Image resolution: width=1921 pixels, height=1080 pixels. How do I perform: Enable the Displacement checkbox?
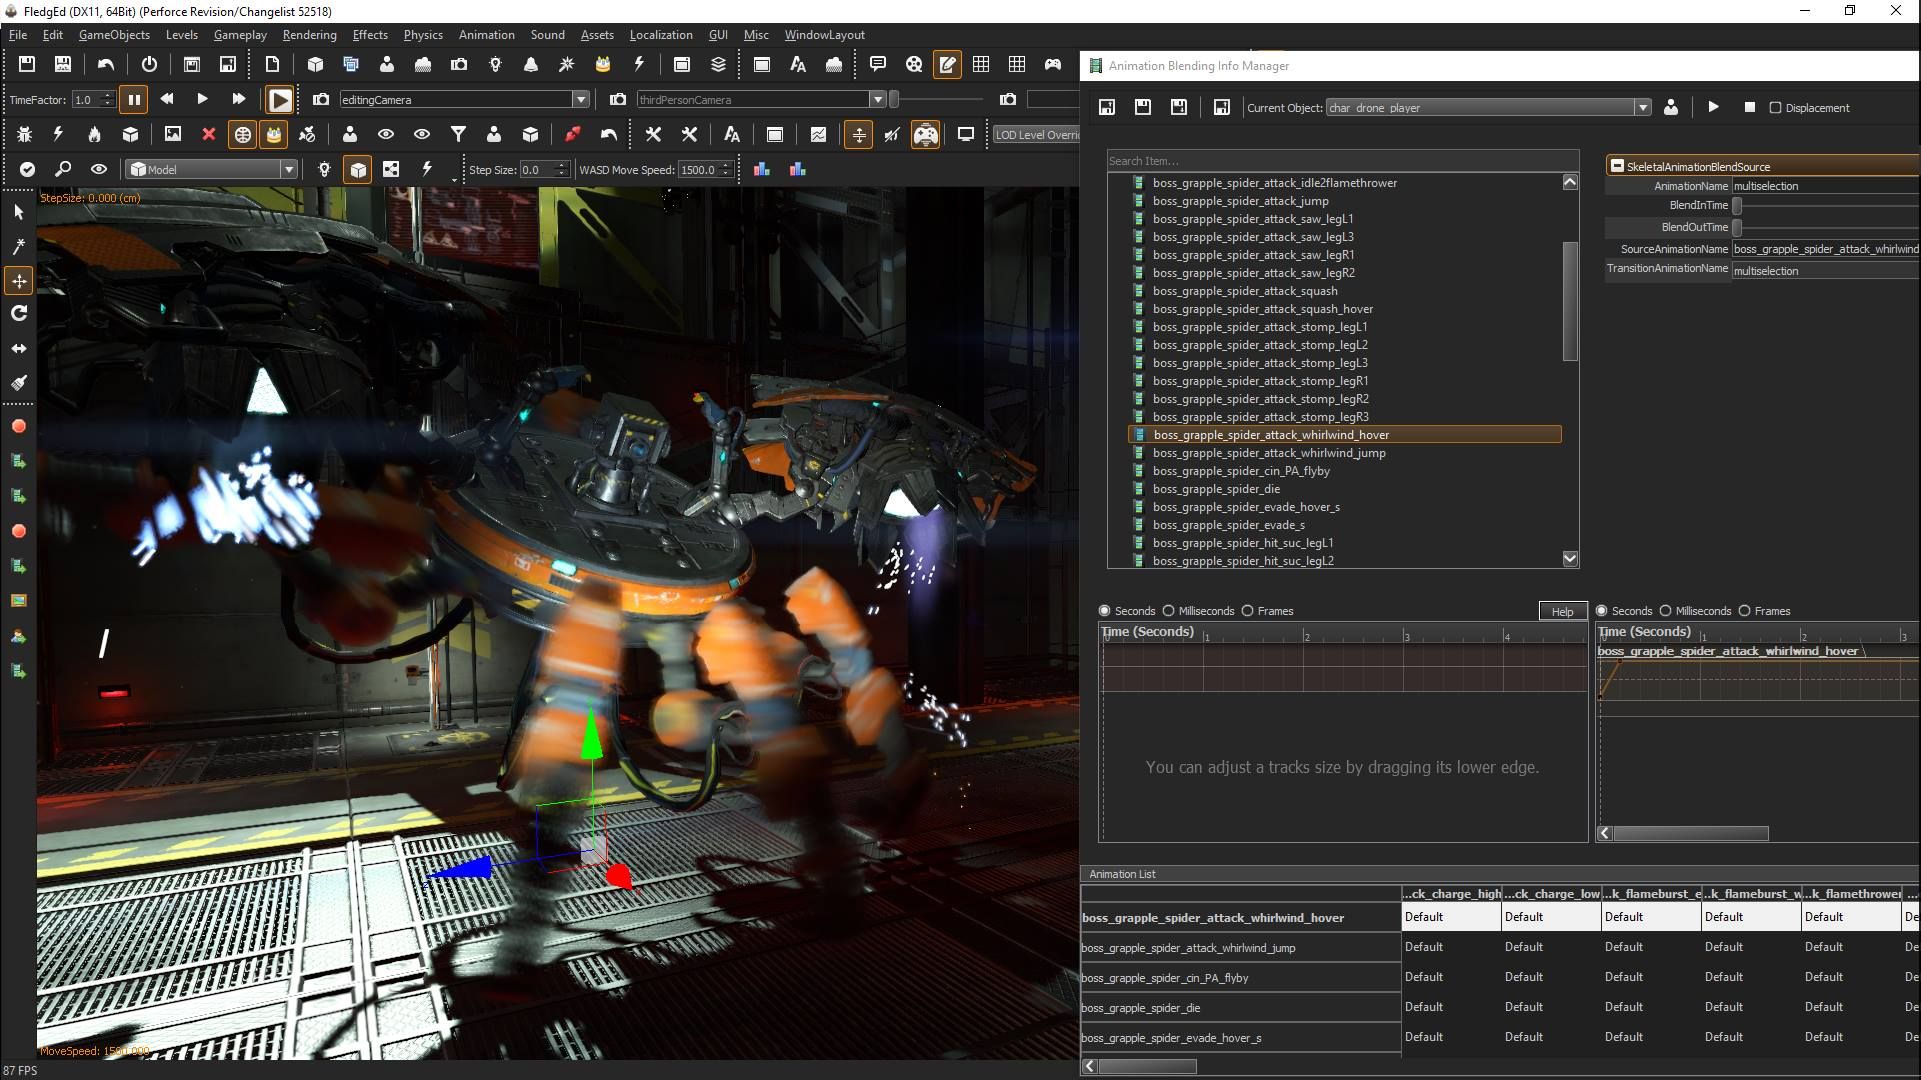(1774, 107)
